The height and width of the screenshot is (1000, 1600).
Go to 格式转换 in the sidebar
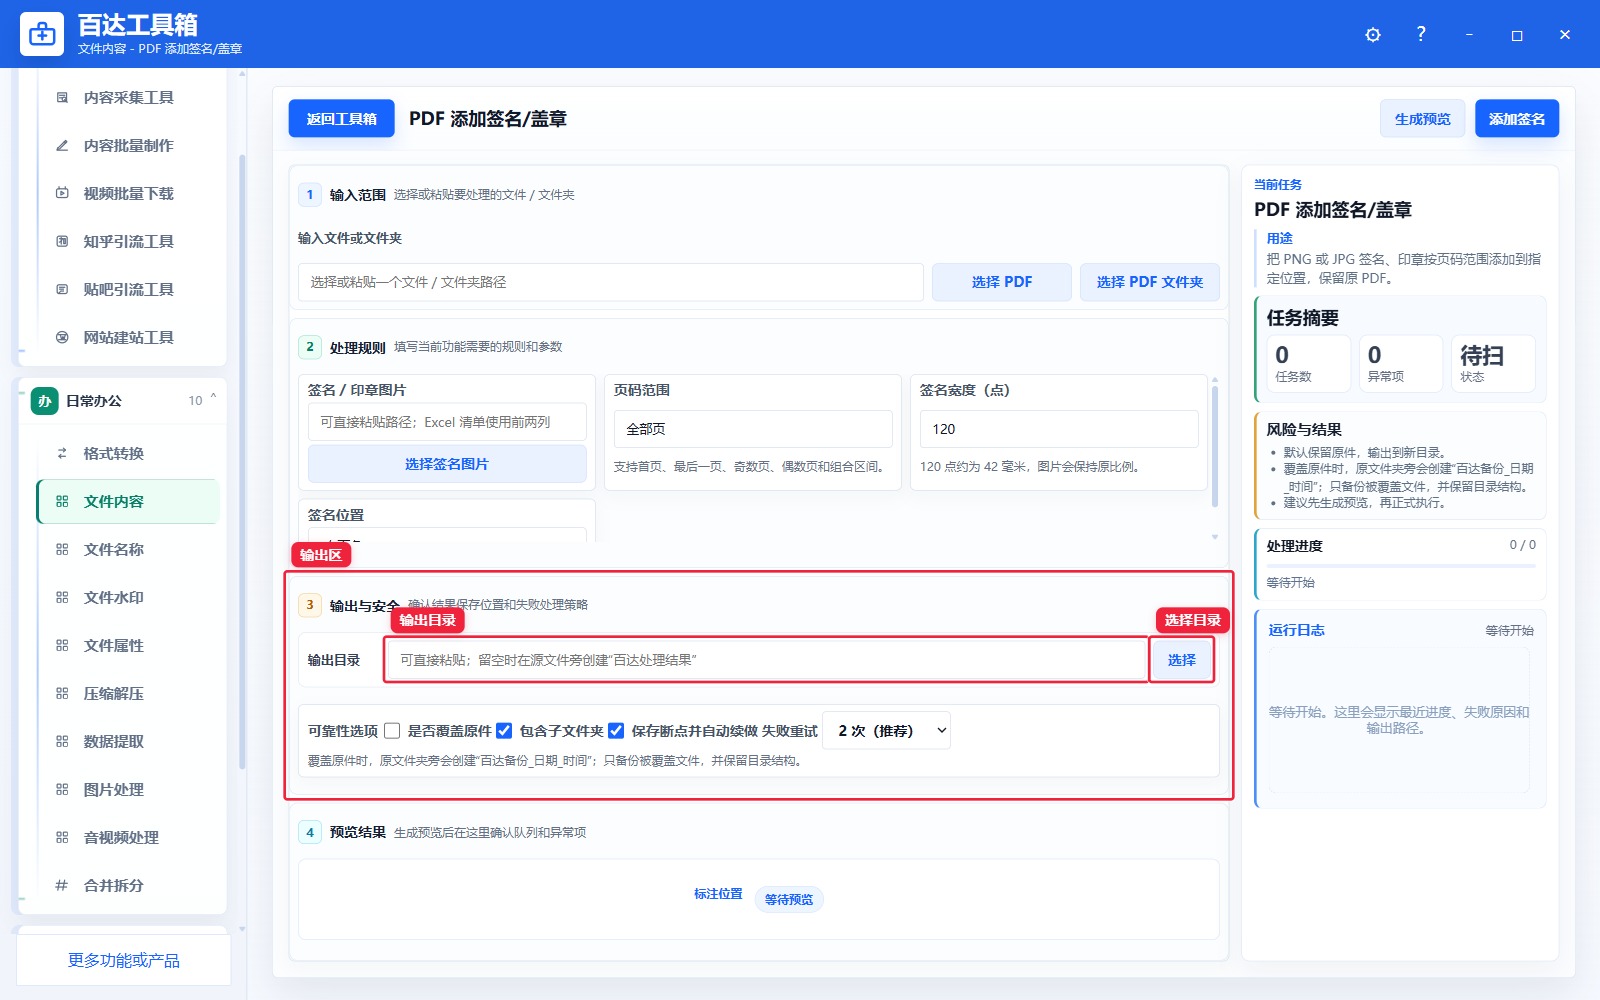coord(128,453)
